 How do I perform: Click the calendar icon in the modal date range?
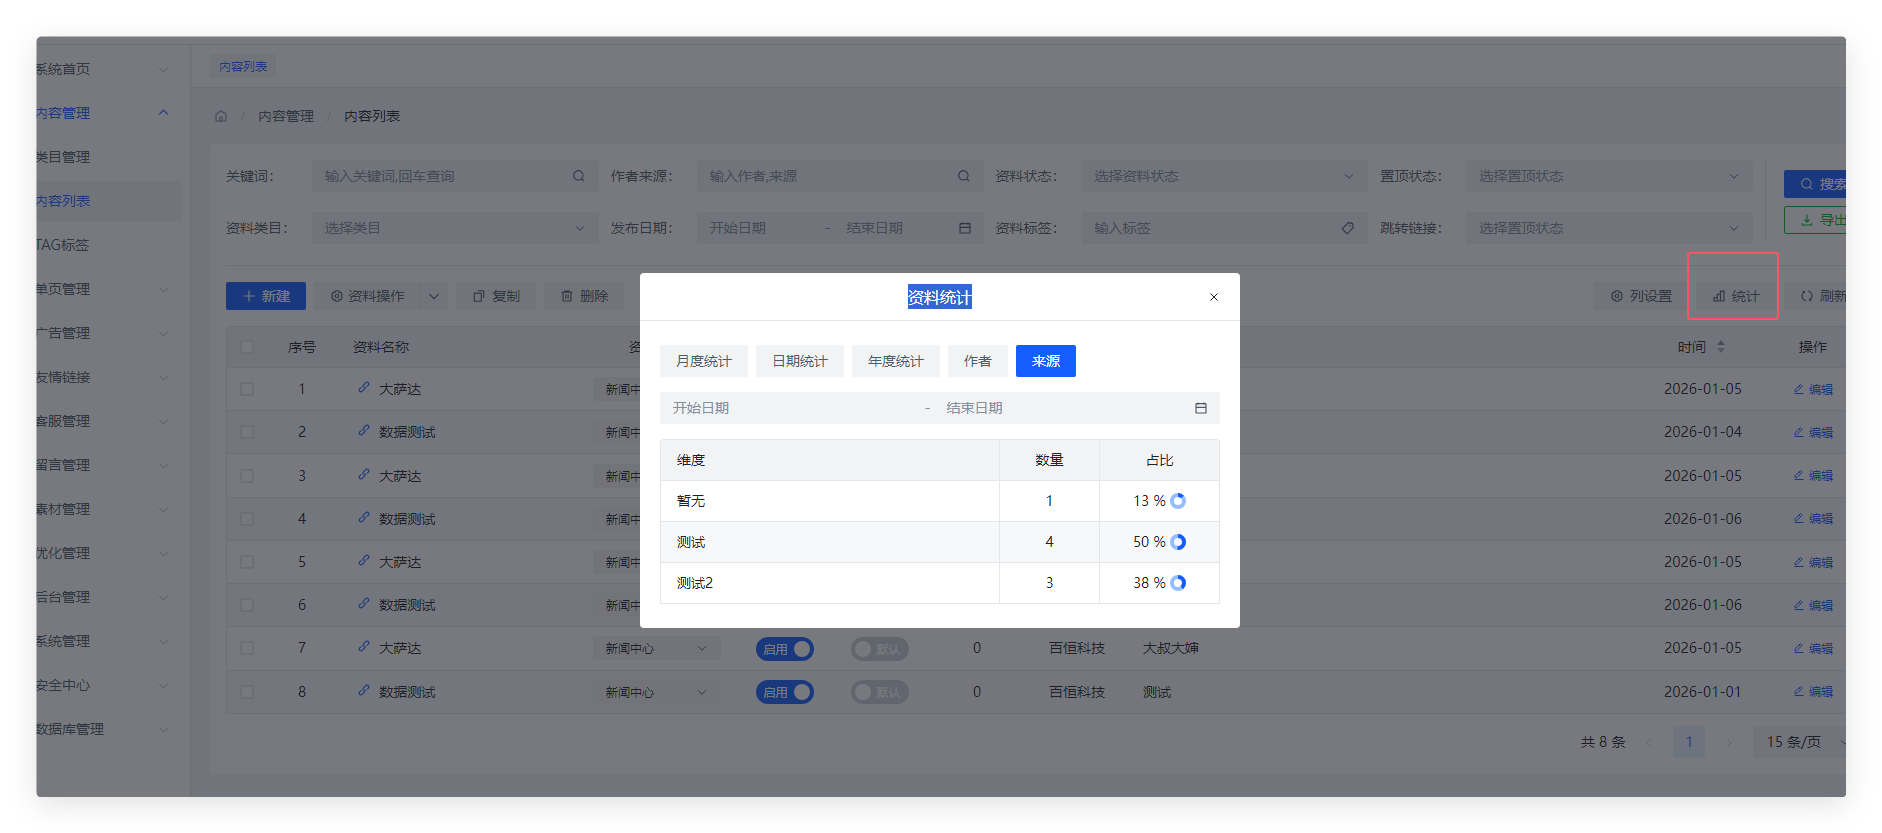click(1200, 408)
